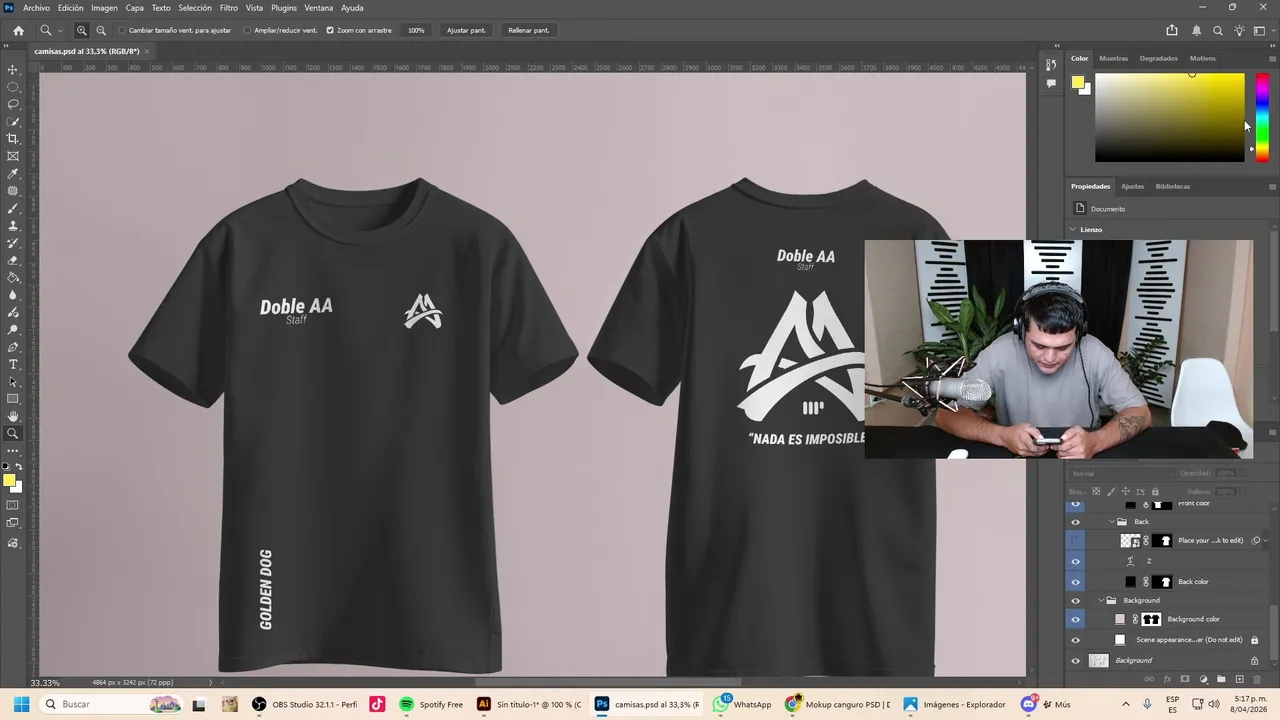
Task: Select the Hand tool
Action: (x=13, y=416)
